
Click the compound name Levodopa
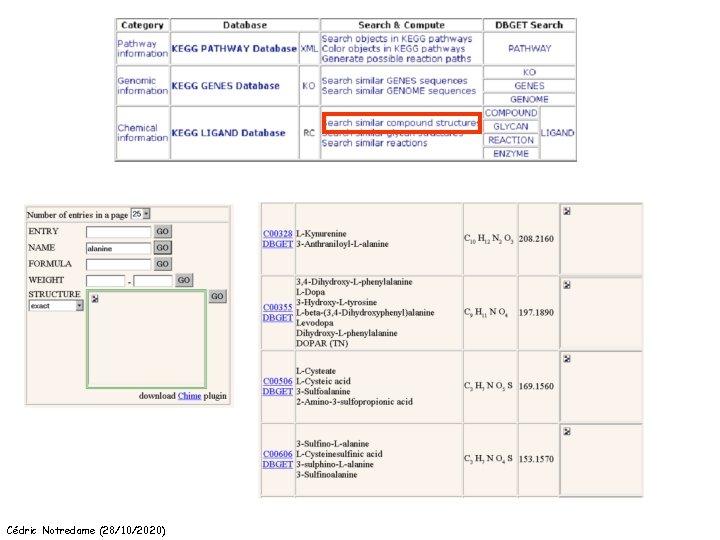point(315,323)
